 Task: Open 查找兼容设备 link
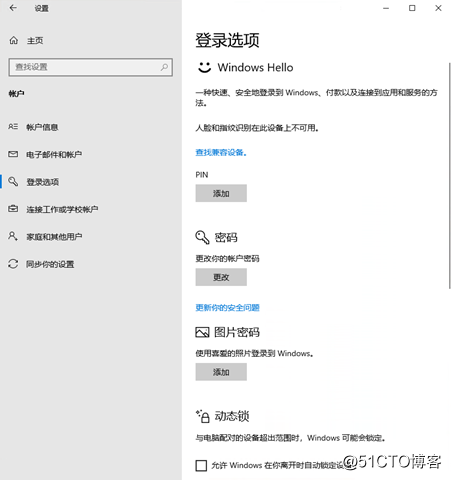pyautogui.click(x=221, y=152)
